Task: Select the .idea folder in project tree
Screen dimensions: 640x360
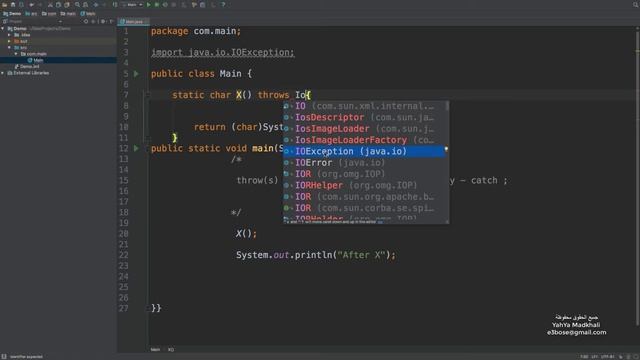Action: tap(22, 35)
